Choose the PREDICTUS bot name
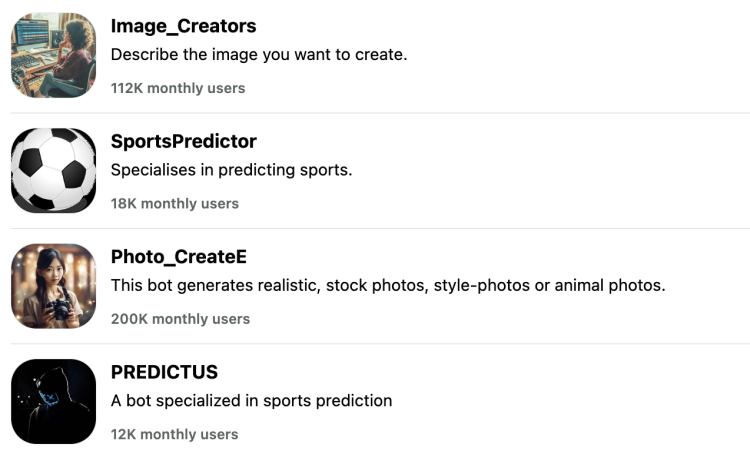Image resolution: width=750 pixels, height=451 pixels. tap(164, 372)
